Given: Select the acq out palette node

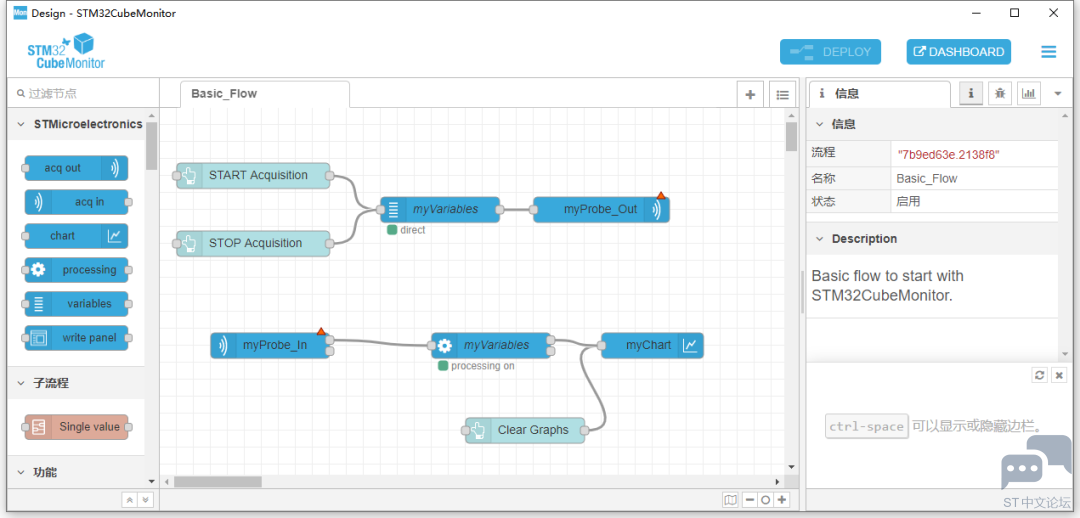Looking at the screenshot, I should click(76, 168).
